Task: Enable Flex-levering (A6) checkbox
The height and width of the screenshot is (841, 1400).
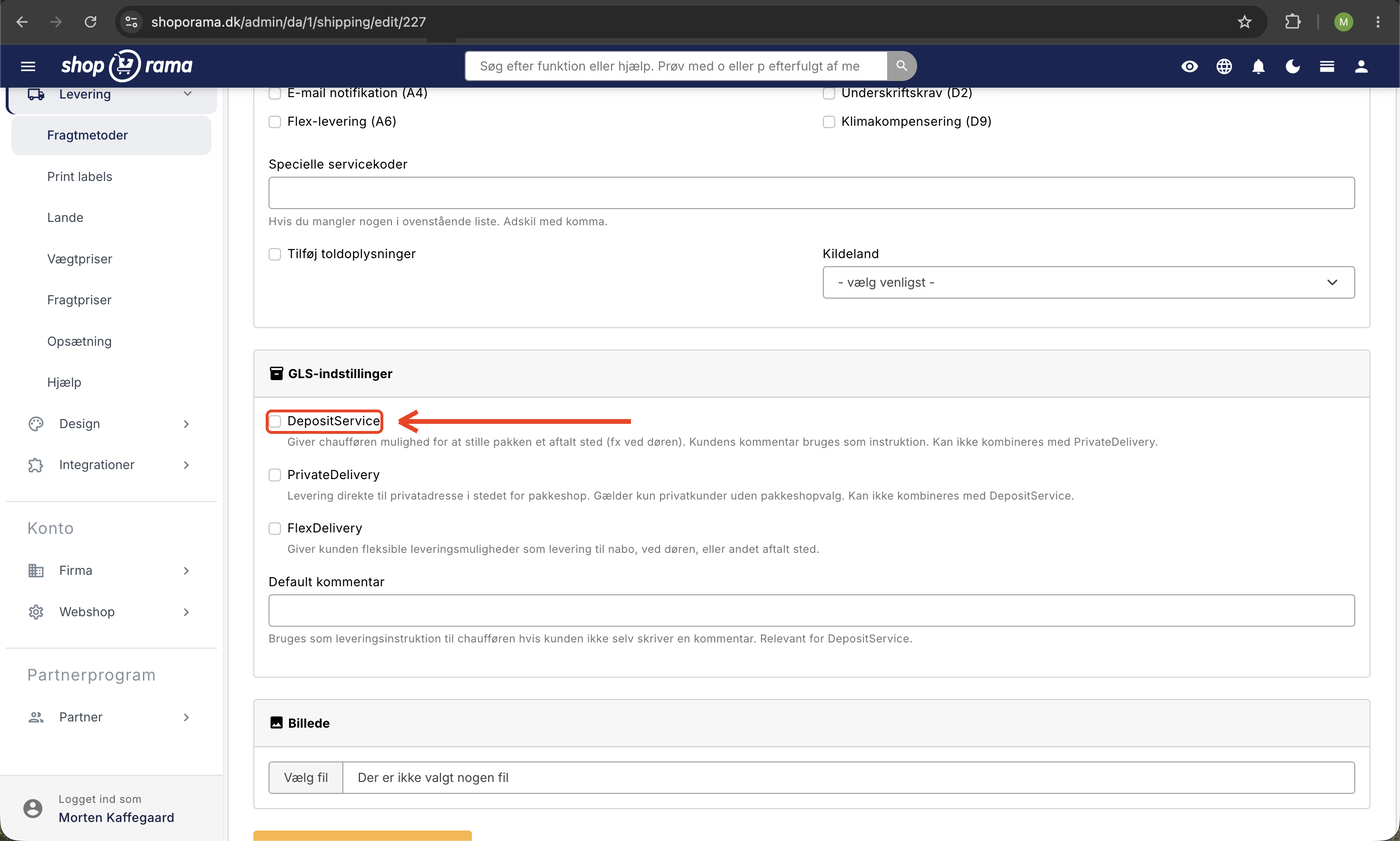Action: click(275, 122)
